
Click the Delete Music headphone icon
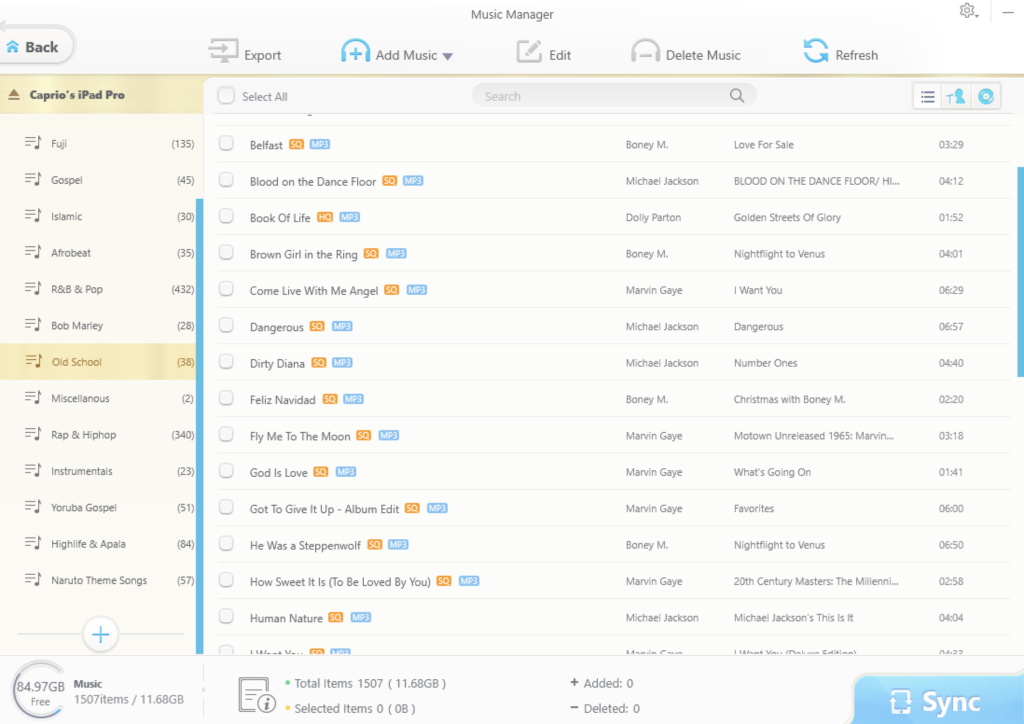click(645, 51)
